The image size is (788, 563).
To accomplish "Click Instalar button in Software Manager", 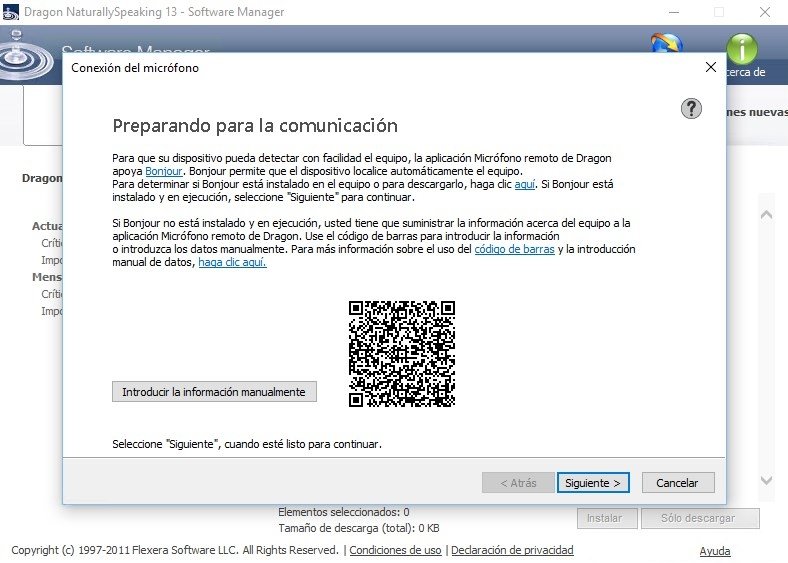I will coord(607,518).
